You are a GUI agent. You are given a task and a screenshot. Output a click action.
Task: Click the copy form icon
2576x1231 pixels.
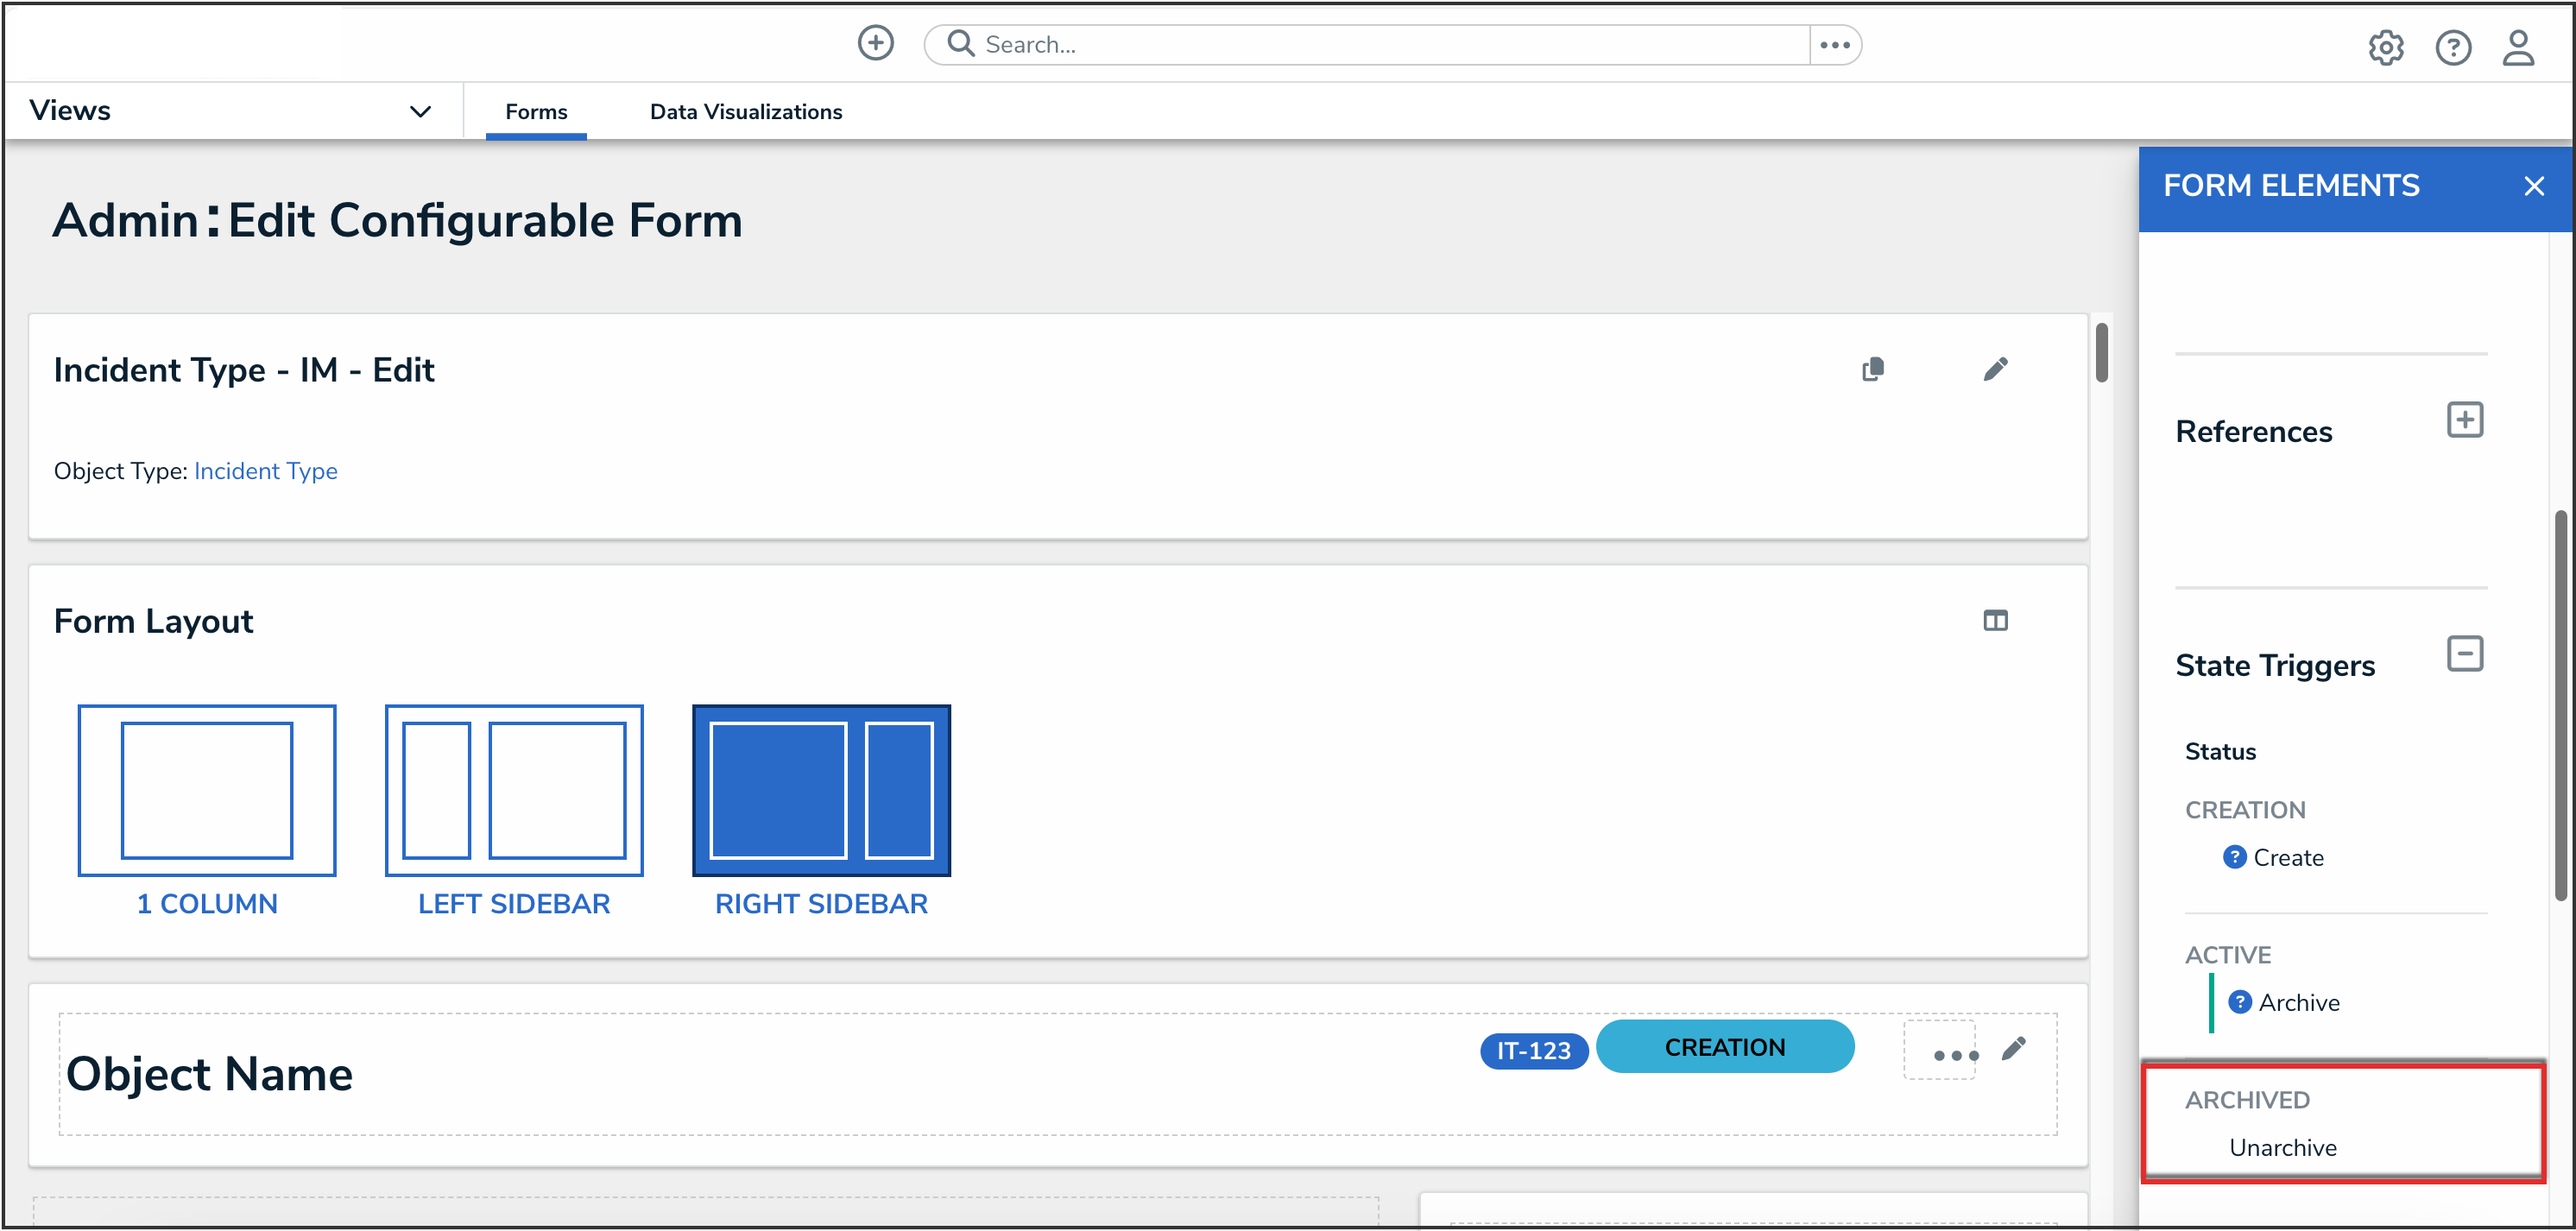point(1873,370)
